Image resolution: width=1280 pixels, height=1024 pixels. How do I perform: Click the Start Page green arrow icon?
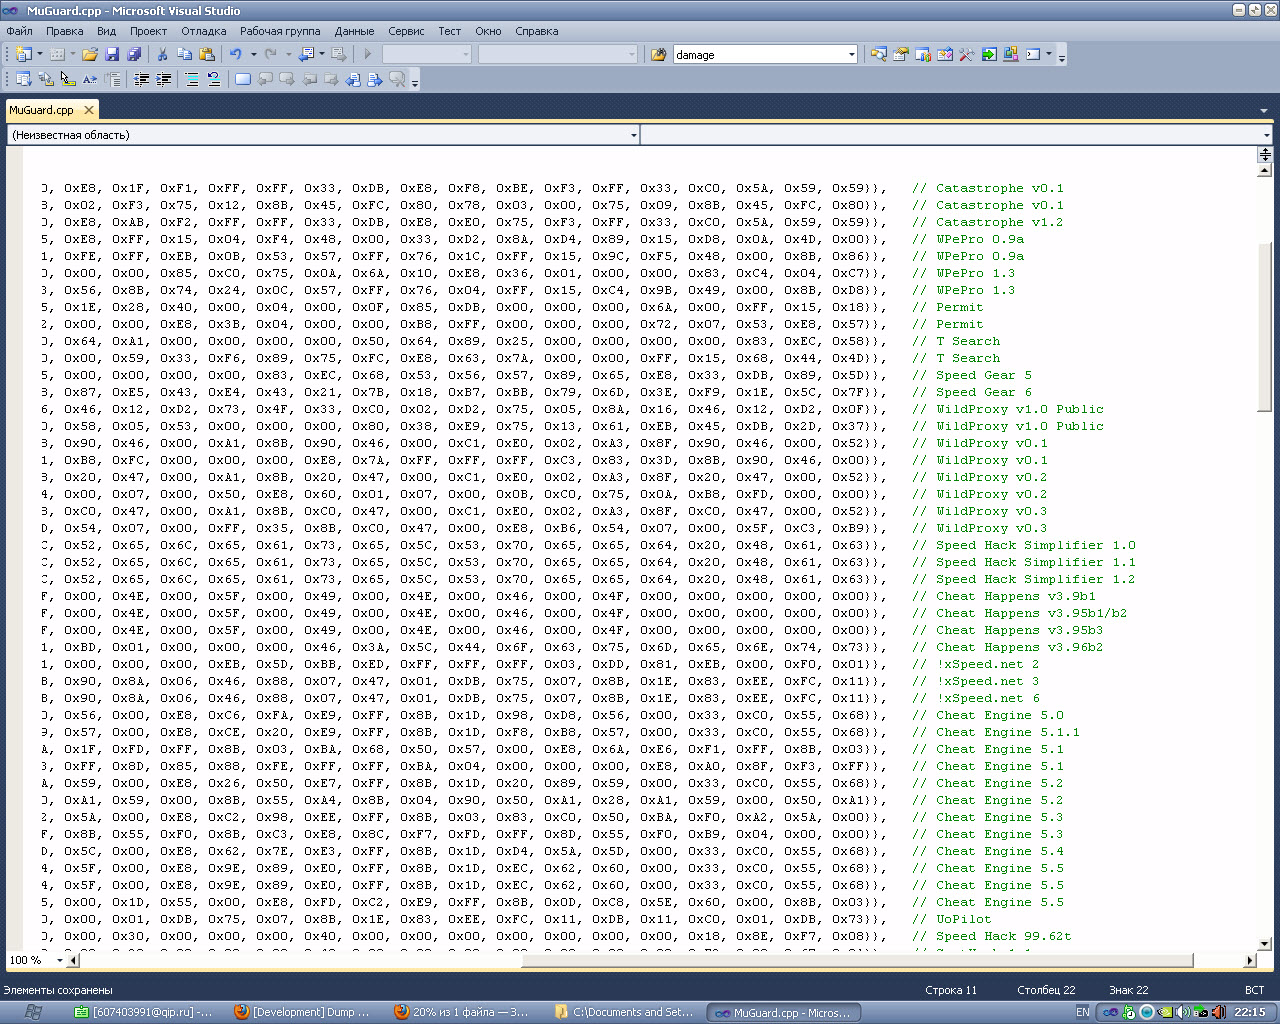[988, 54]
